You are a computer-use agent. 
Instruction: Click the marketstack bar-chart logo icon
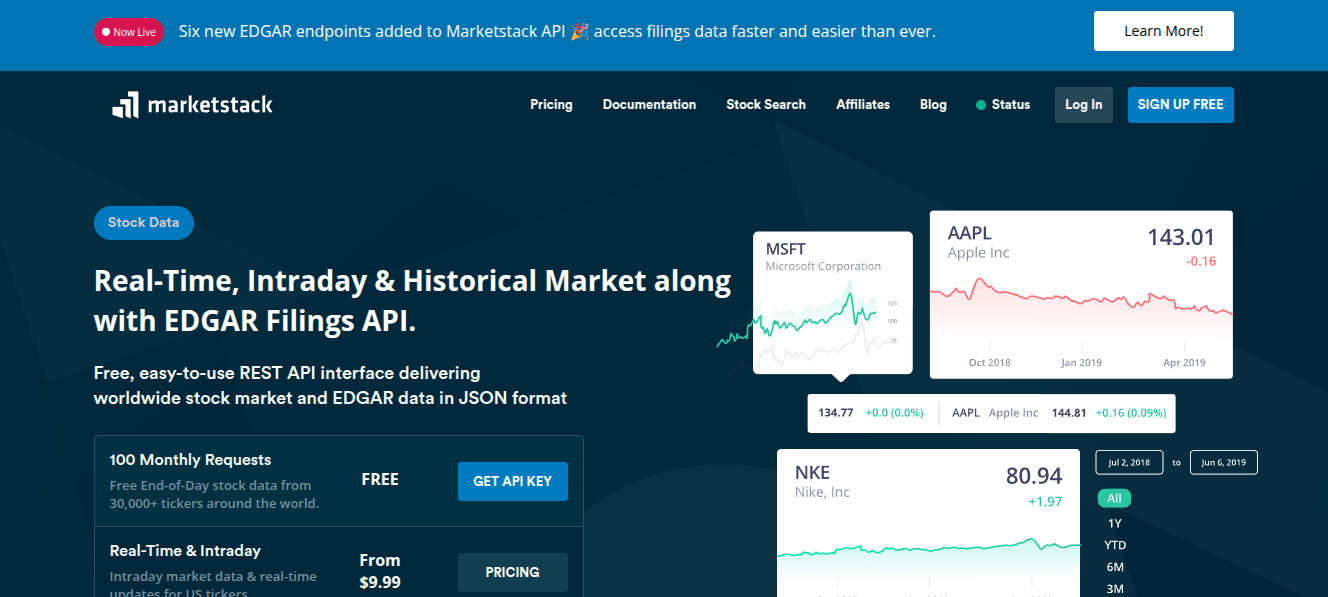(126, 104)
